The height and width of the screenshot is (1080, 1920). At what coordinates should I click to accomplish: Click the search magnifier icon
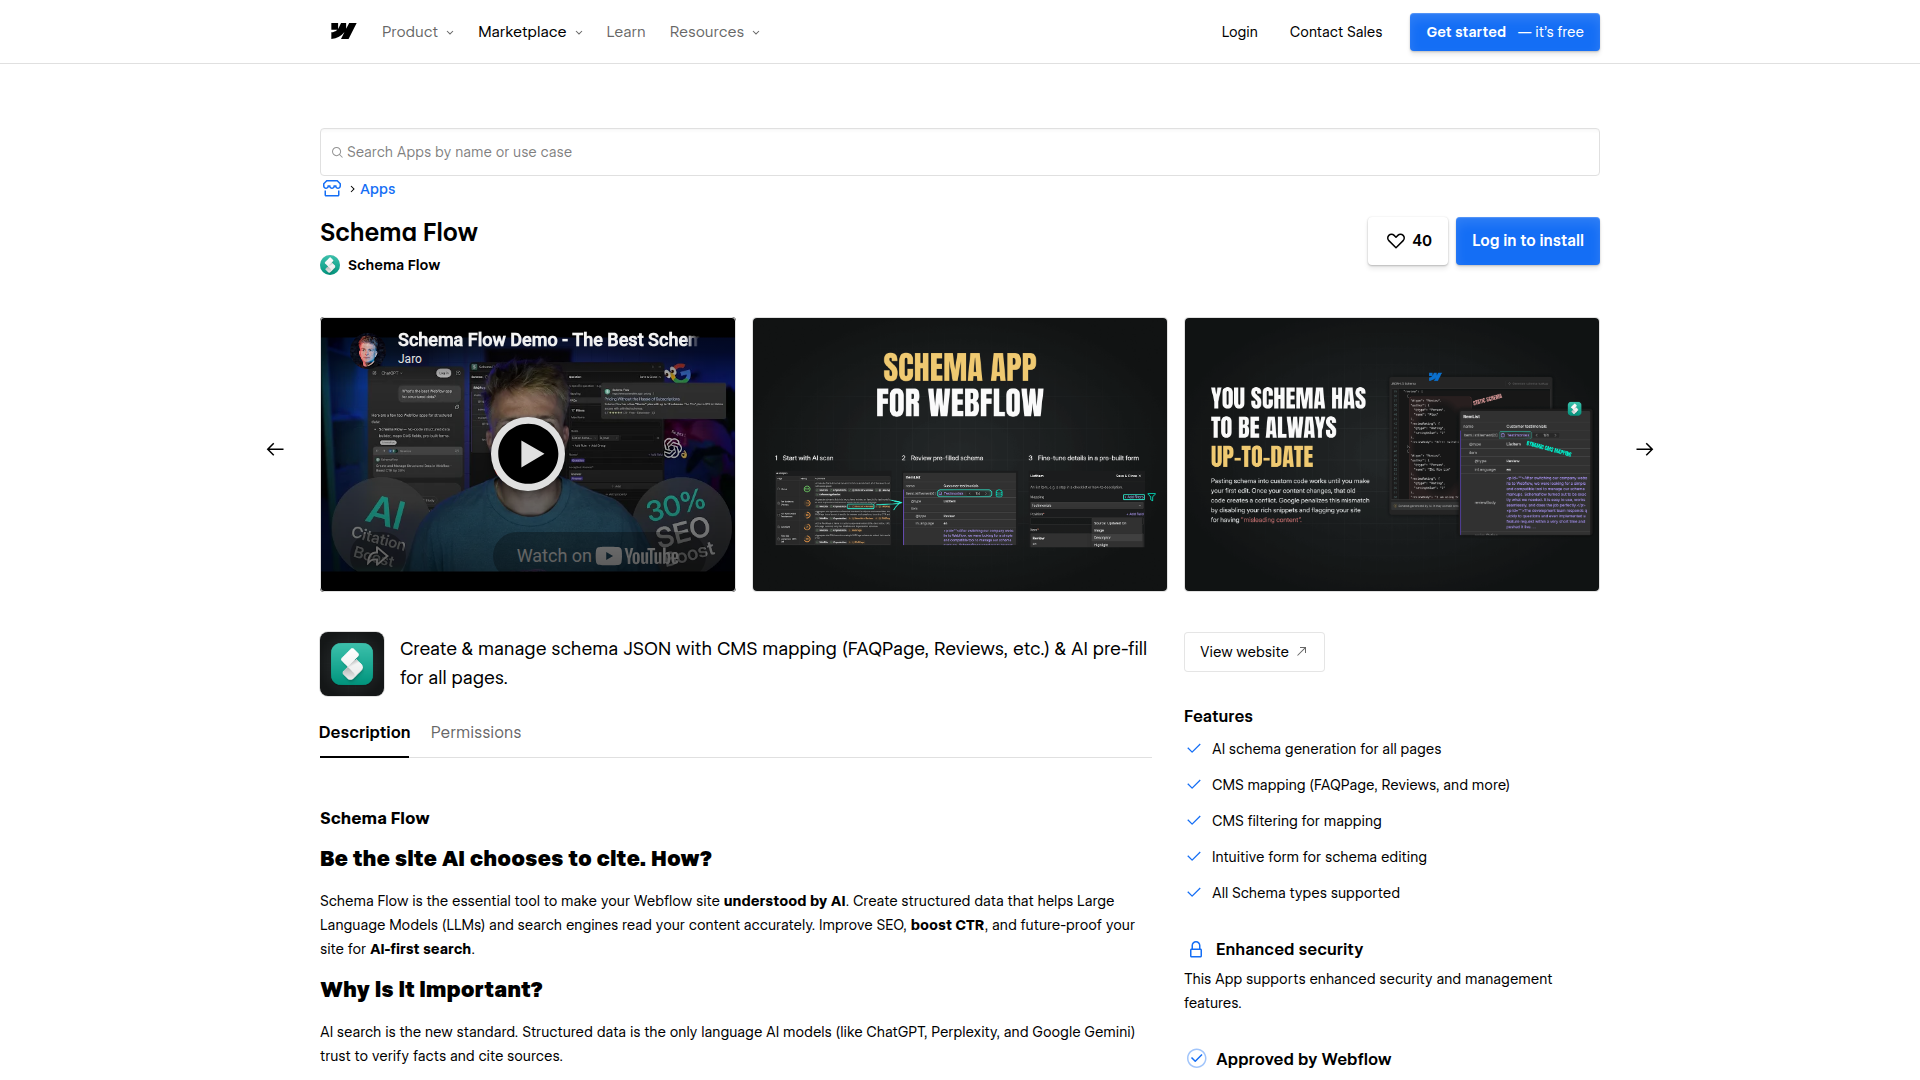[x=337, y=153]
